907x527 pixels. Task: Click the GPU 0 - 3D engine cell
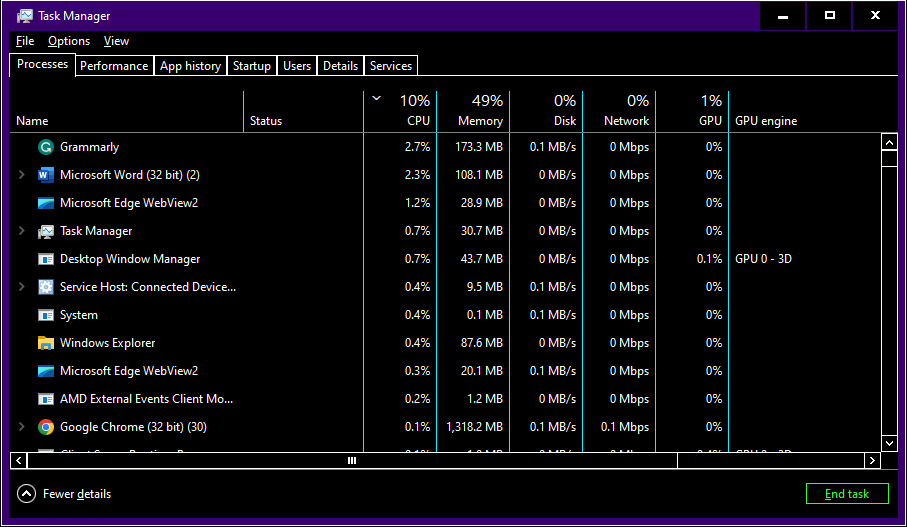764,259
